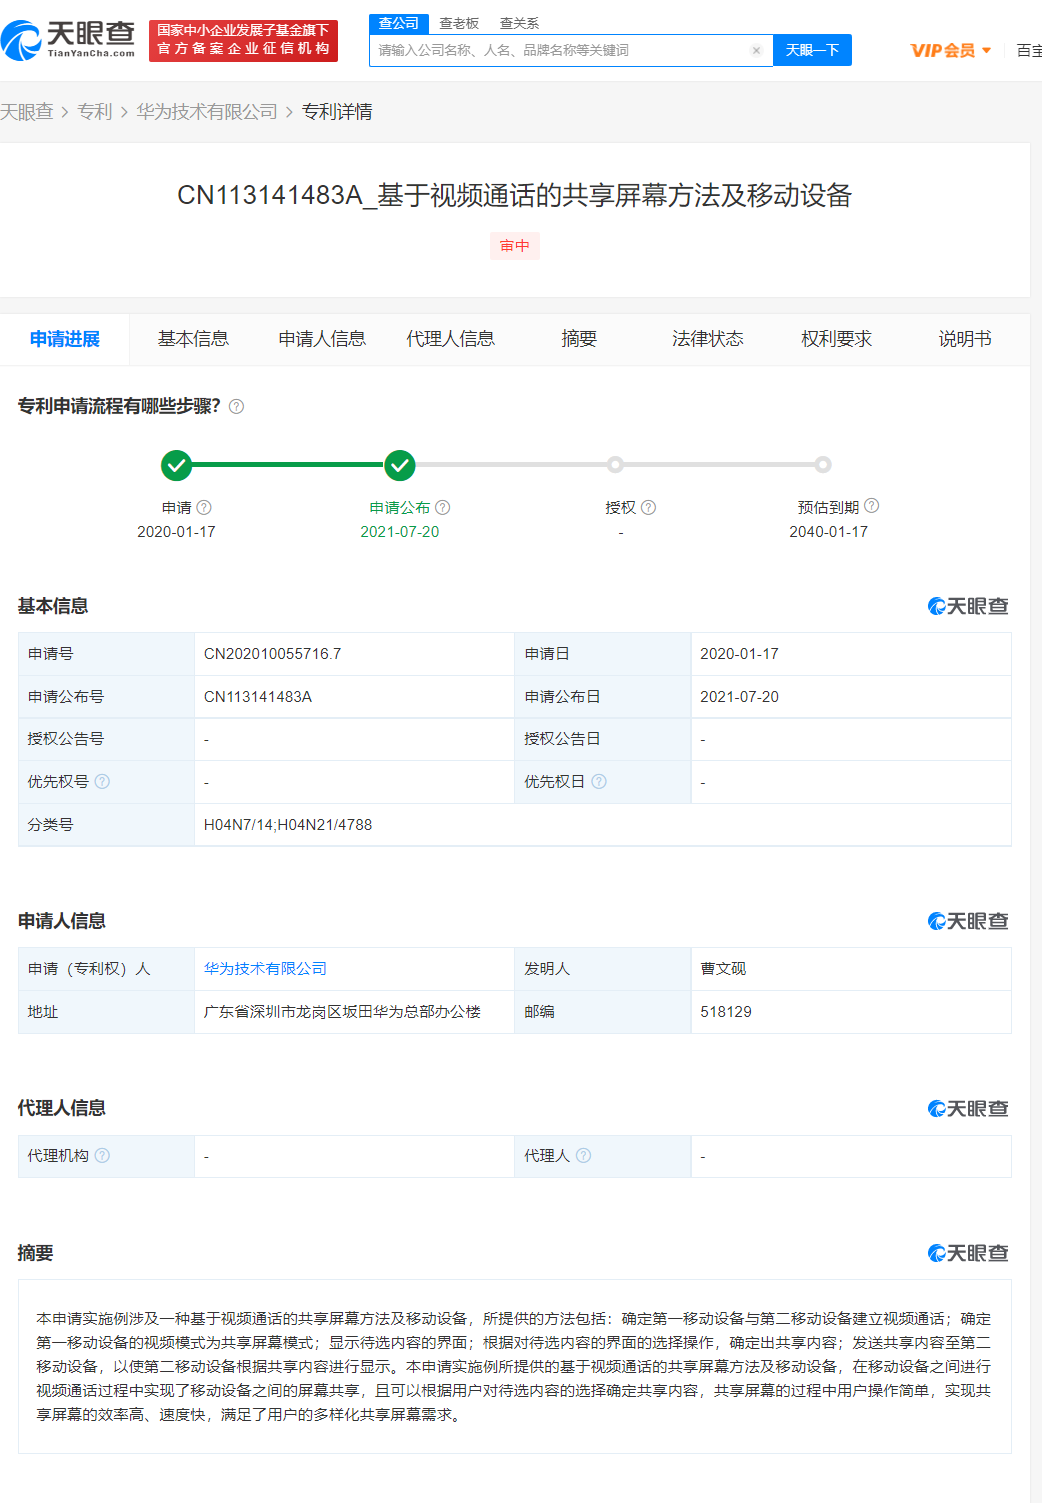The width and height of the screenshot is (1042, 1503).
Task: Select the address 广东省深圳市龙岗区坂田华为总部办公楼
Action: click(342, 1012)
